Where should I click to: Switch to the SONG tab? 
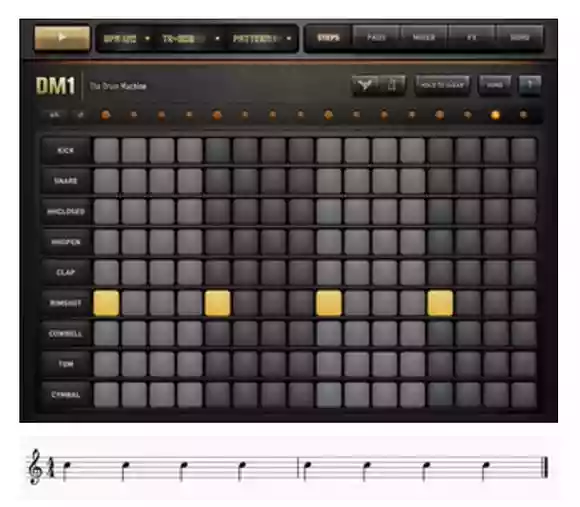[x=520, y=38]
